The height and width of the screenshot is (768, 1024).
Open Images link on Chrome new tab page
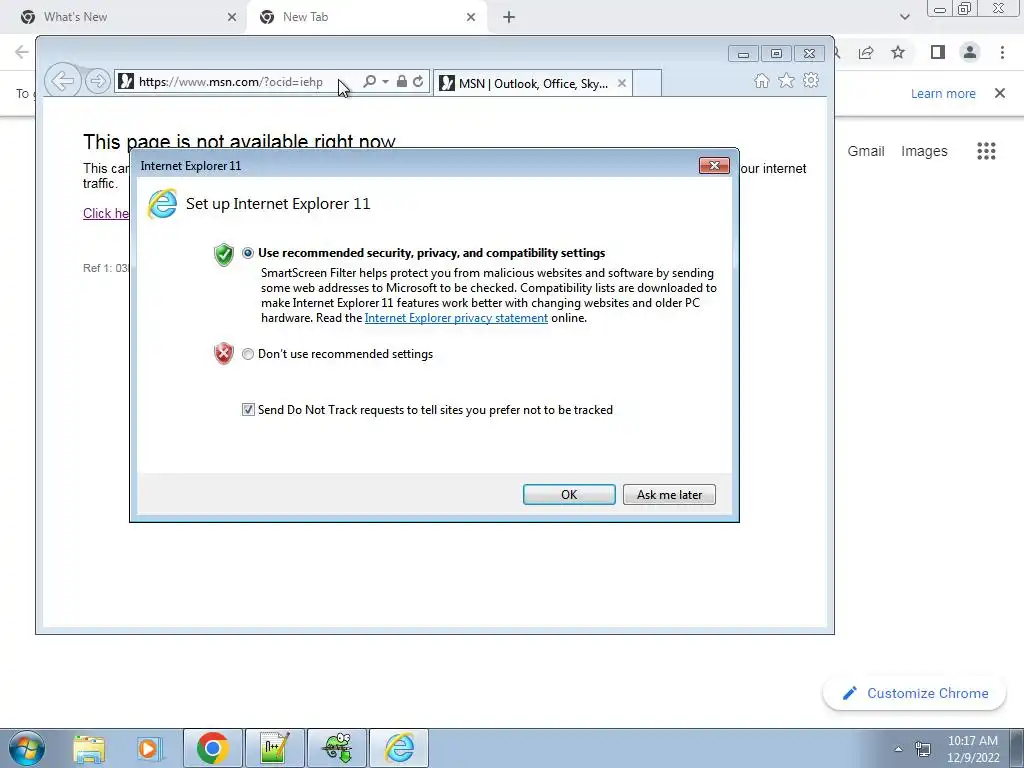923,151
